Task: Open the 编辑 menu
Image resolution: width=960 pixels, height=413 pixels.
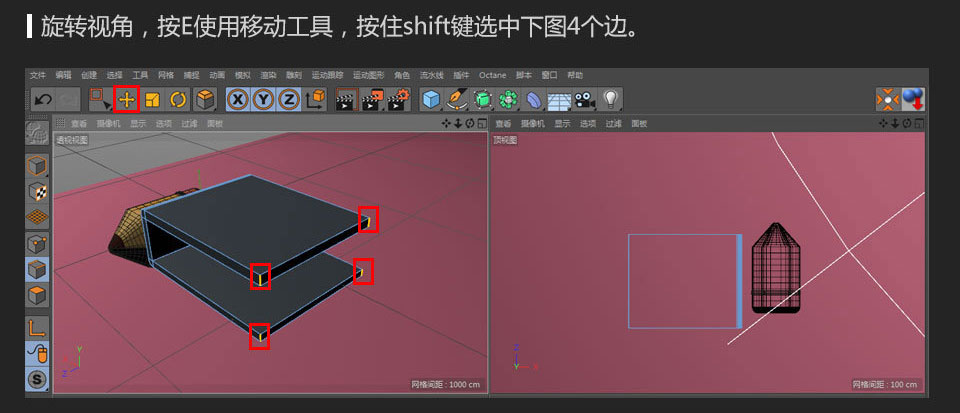Action: click(64, 75)
